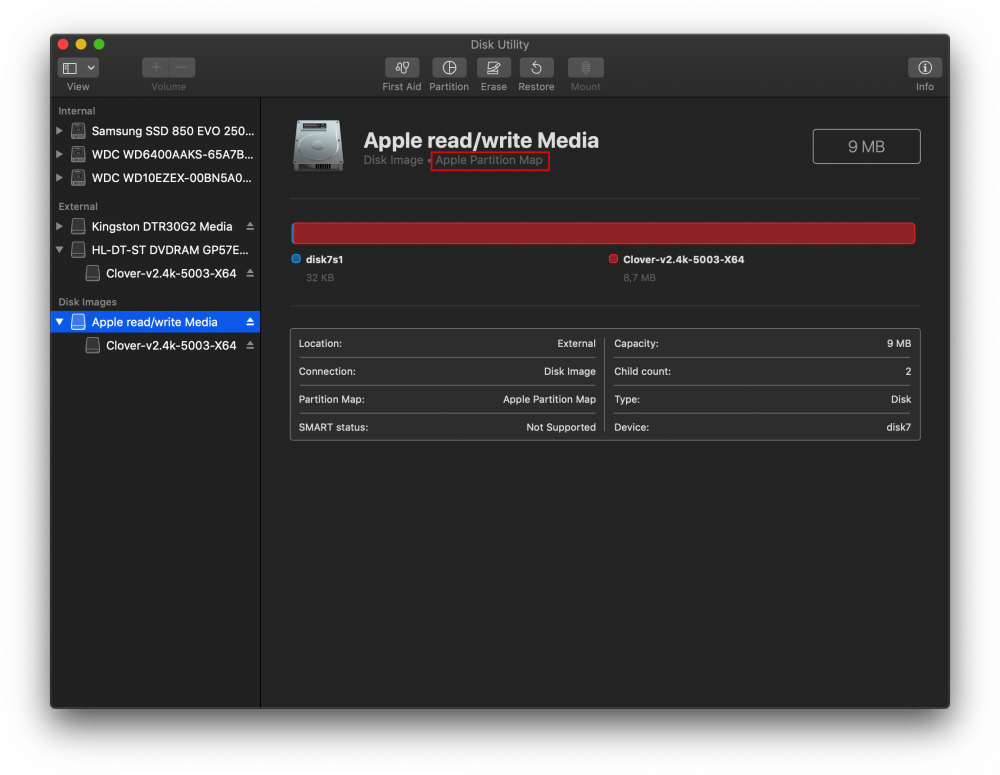Click the blue disk7s1 legend swatch

(296, 259)
